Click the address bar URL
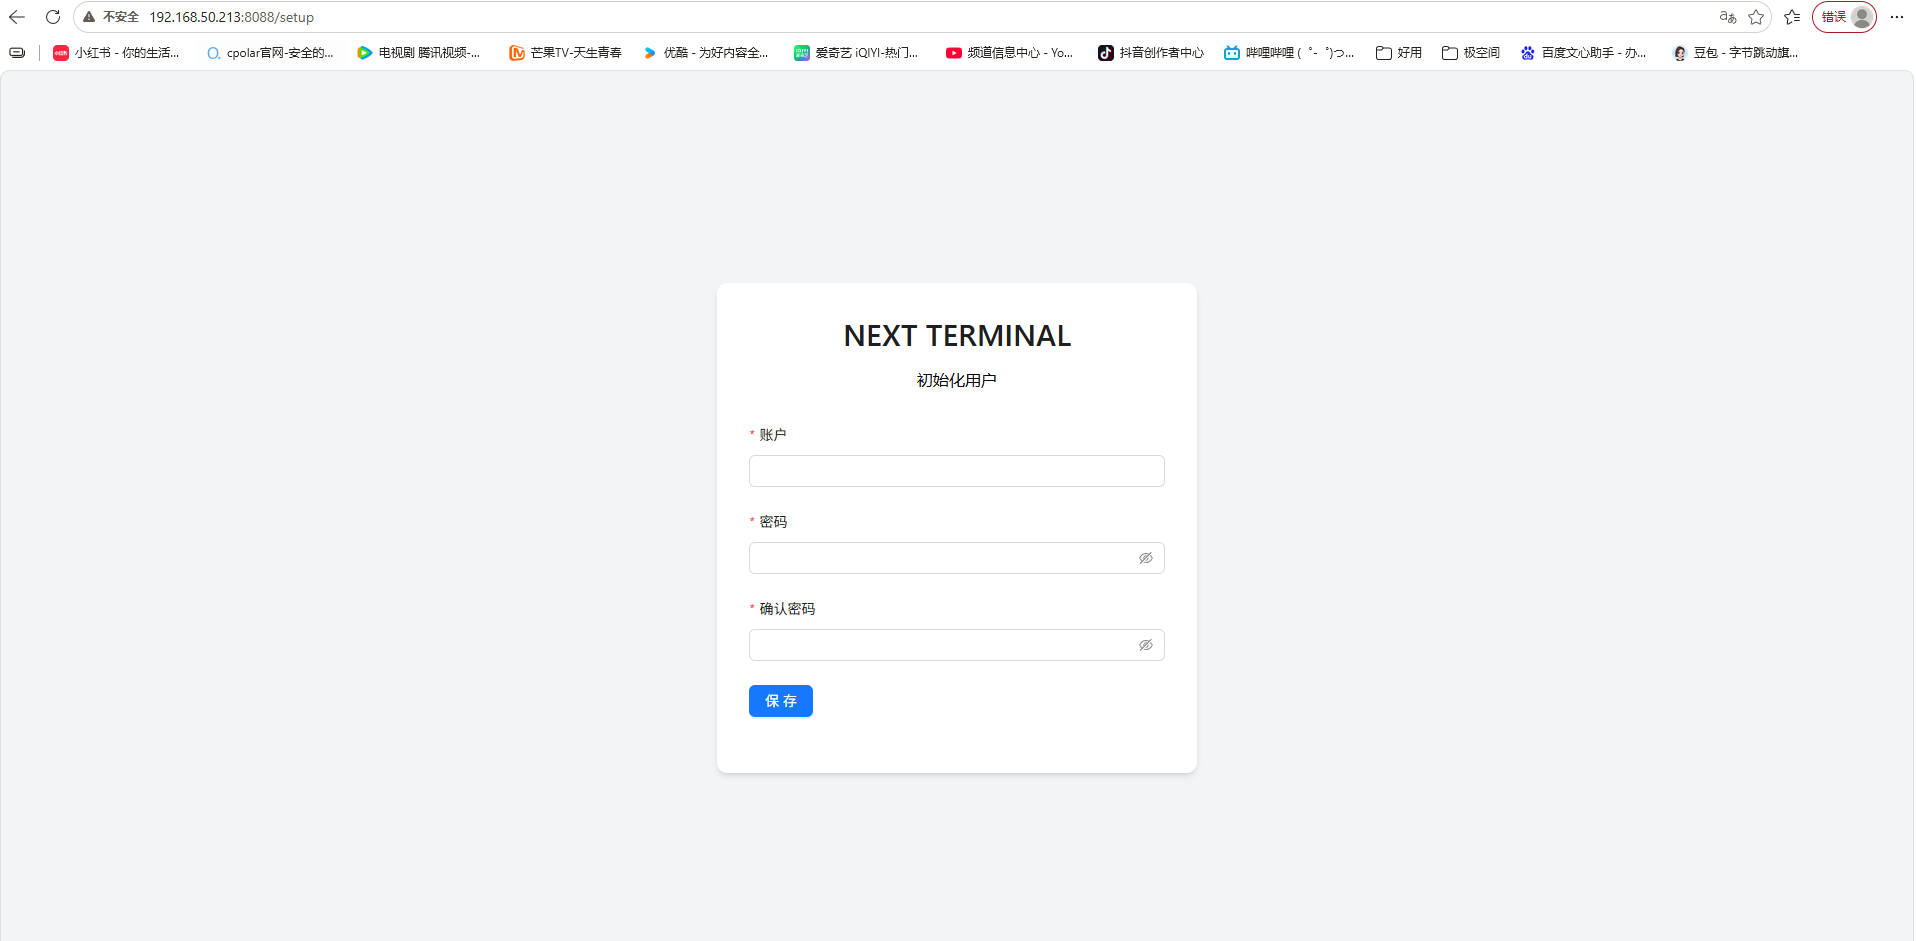Image resolution: width=1916 pixels, height=941 pixels. [232, 17]
